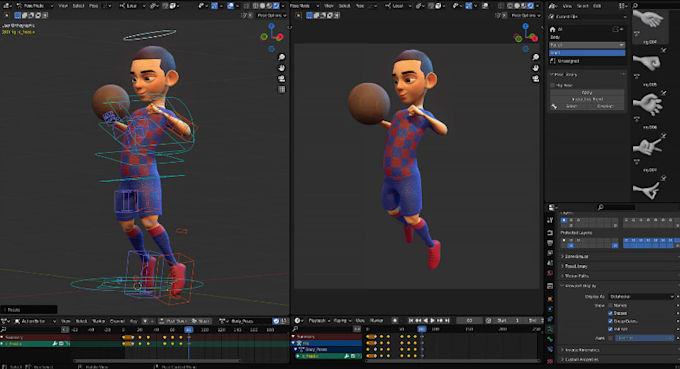The width and height of the screenshot is (680, 369).
Task: Open Select menu in left viewport header
Action: click(78, 6)
